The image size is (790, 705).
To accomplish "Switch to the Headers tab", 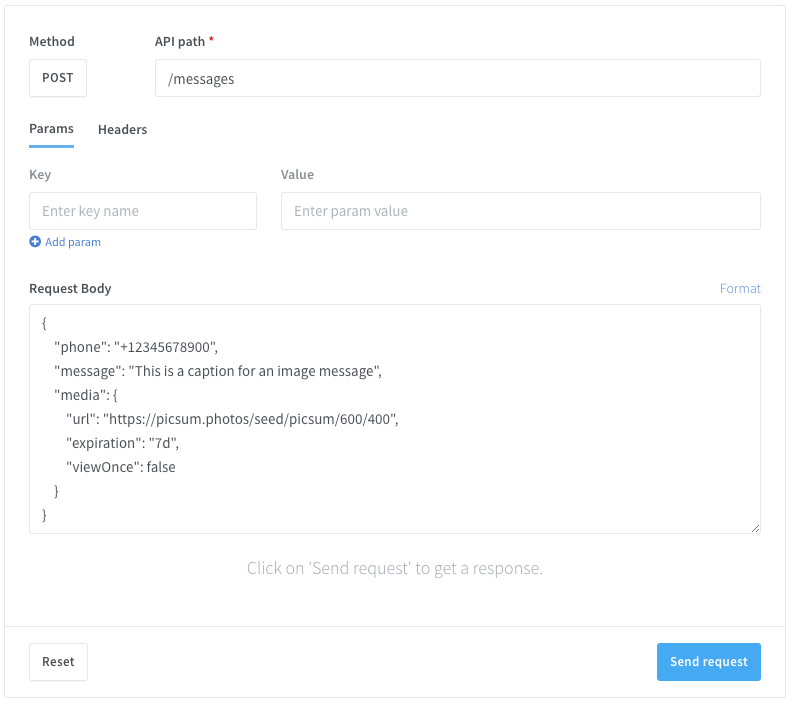I will tap(122, 129).
